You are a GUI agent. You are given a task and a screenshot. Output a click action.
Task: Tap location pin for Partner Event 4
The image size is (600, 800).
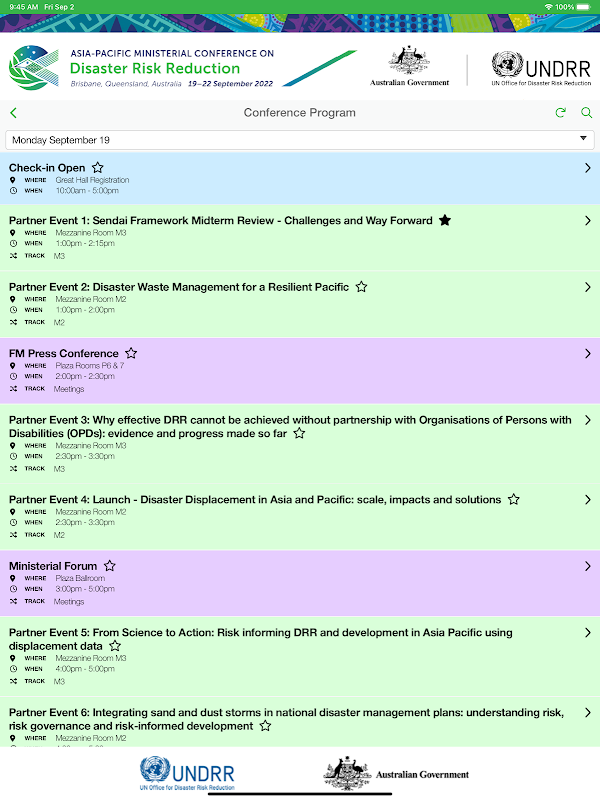click(x=13, y=512)
